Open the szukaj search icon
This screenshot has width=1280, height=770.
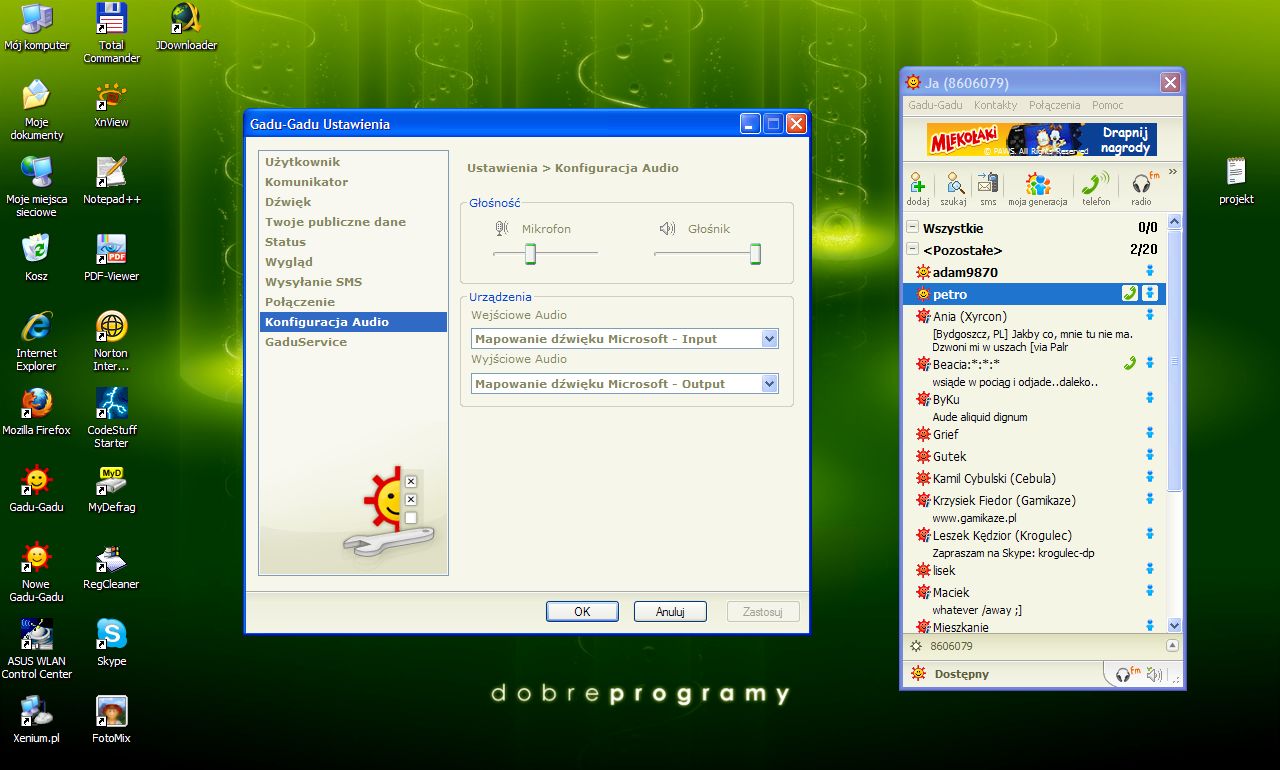point(955,188)
